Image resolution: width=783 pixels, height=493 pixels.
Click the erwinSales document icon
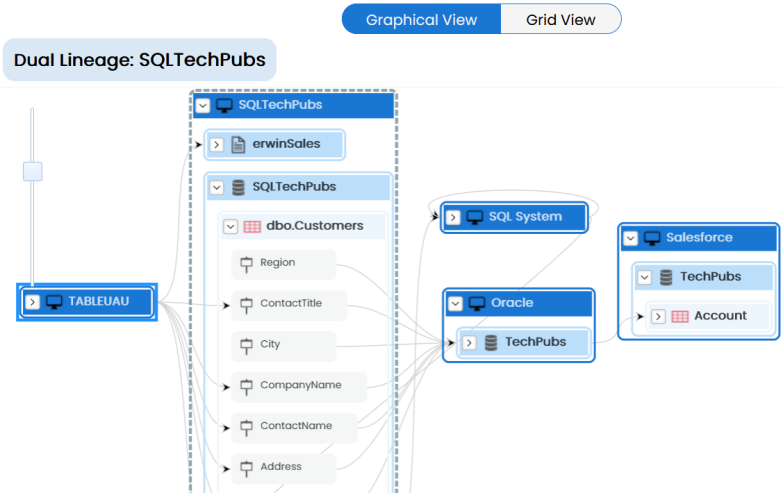pos(238,144)
